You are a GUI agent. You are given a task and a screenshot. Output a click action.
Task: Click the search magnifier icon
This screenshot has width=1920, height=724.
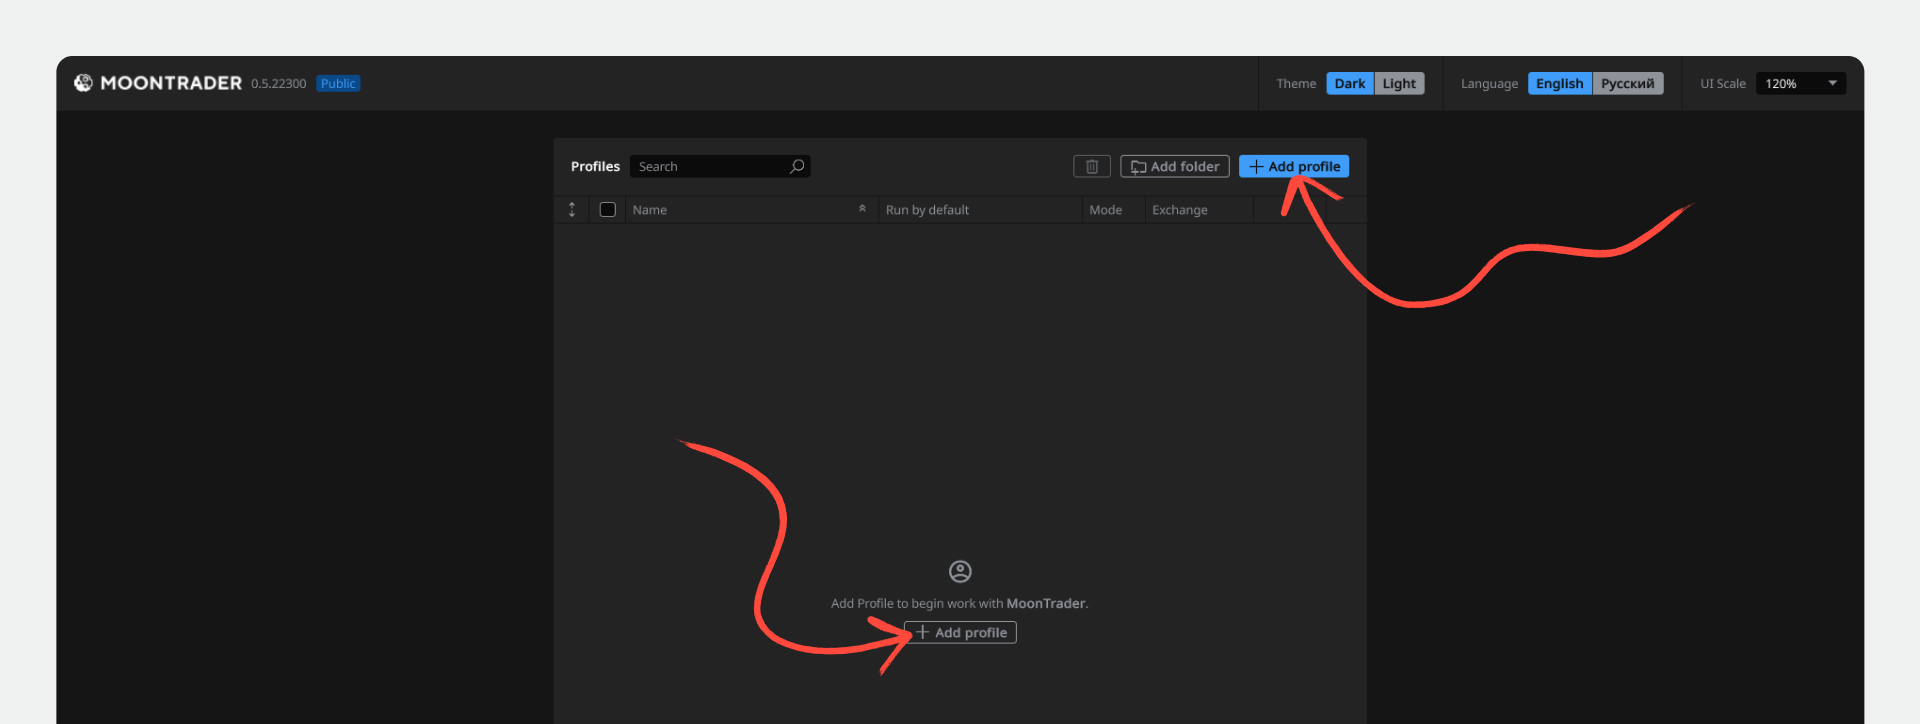797,167
